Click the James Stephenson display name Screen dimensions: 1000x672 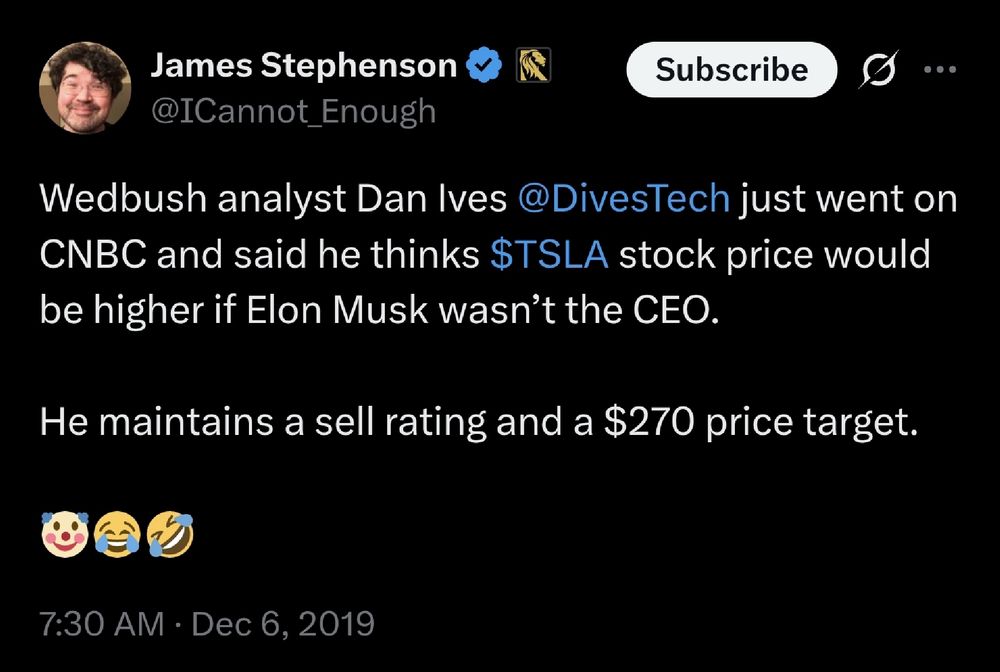click(303, 67)
